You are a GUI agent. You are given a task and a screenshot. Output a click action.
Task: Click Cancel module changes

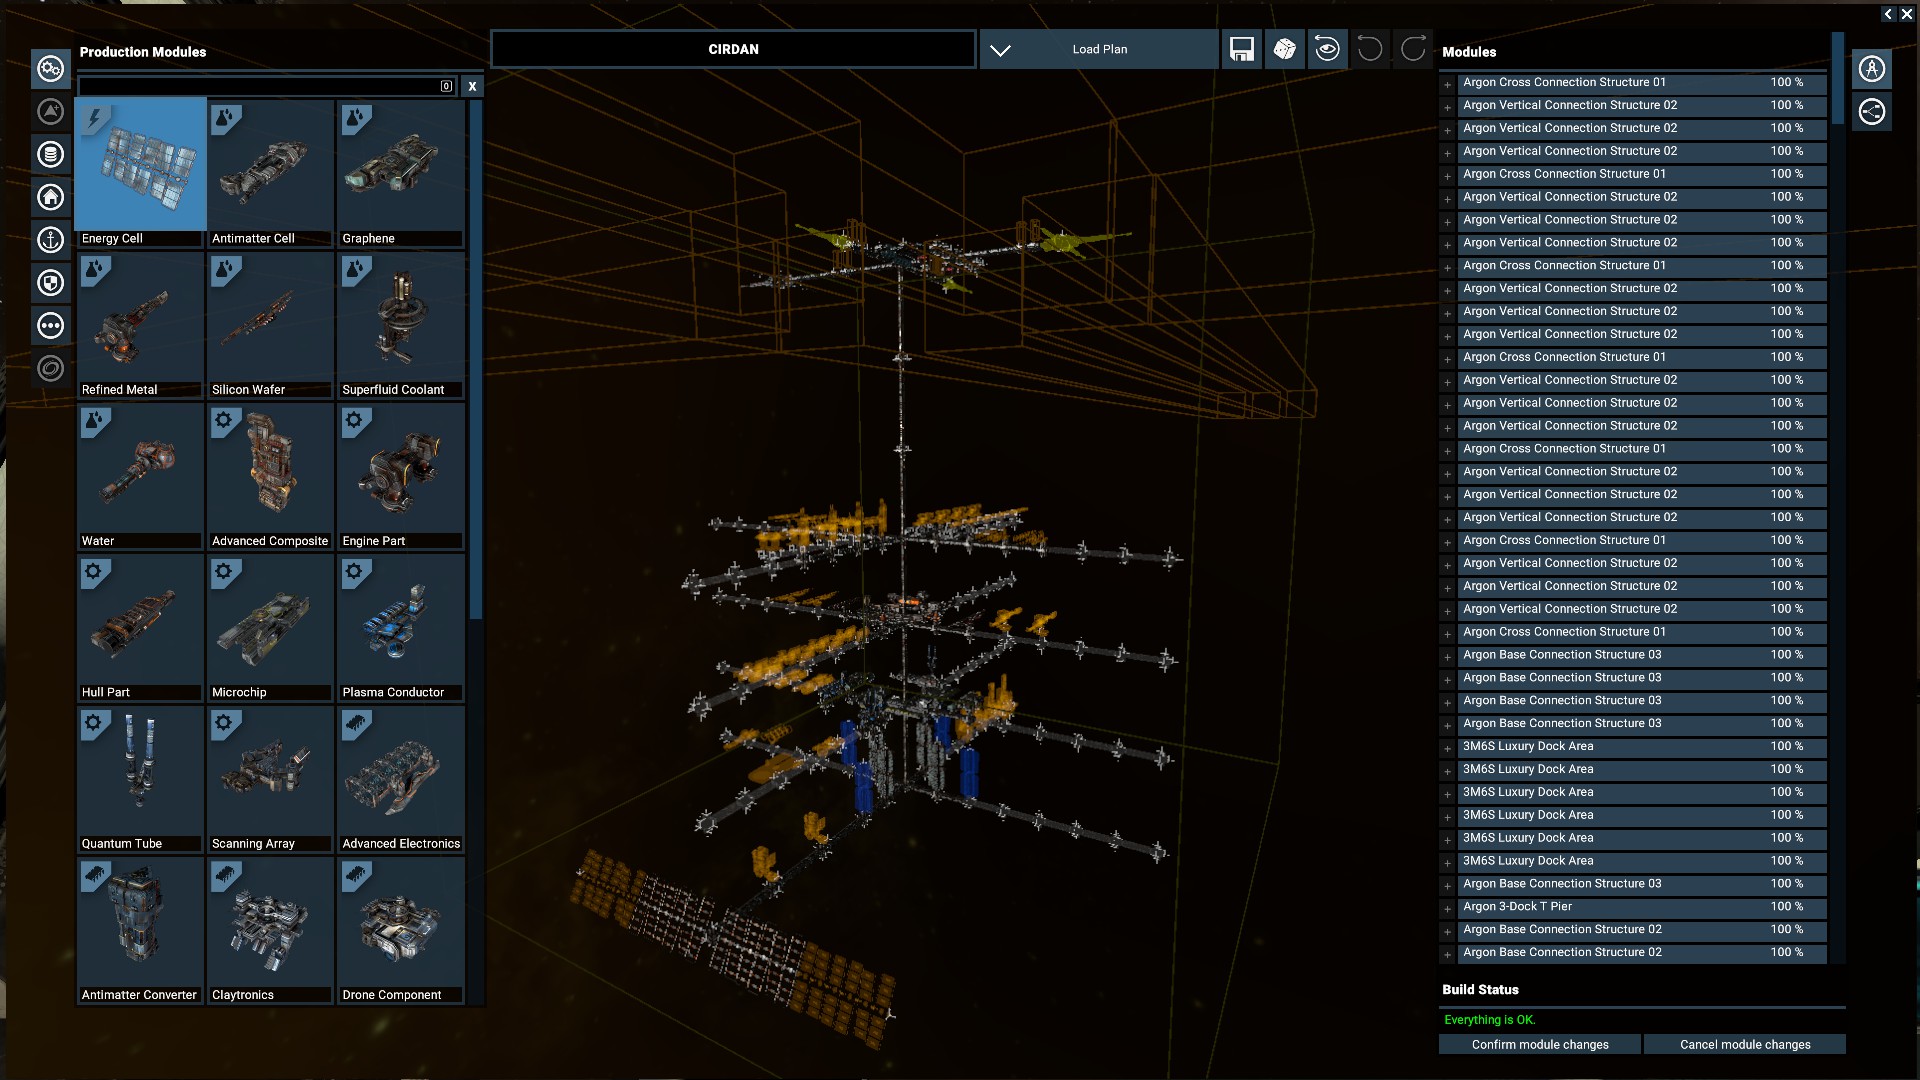click(x=1744, y=1044)
